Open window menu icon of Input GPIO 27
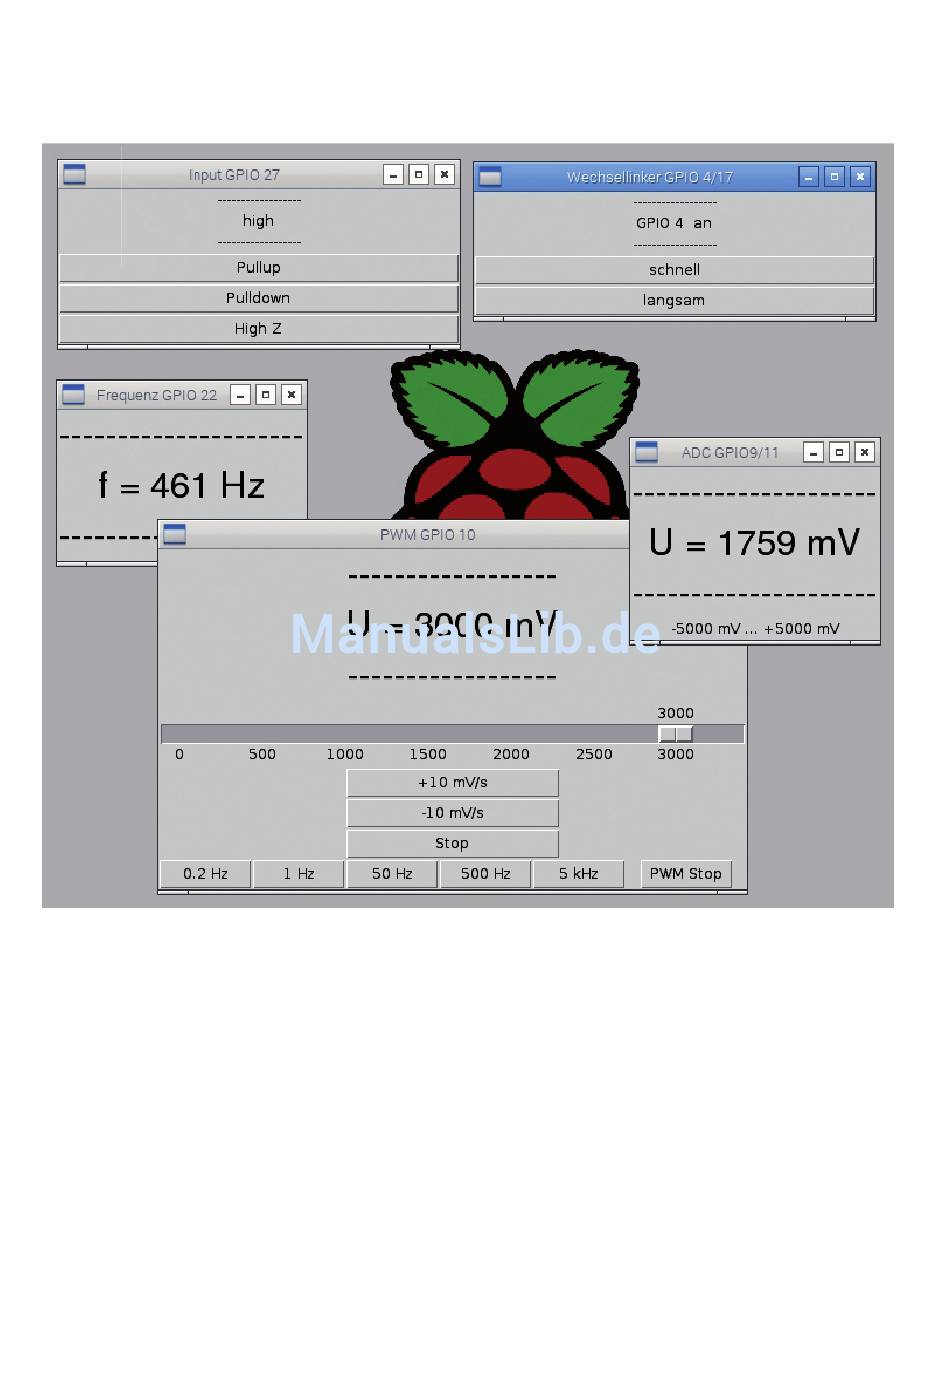950x1374 pixels. tap(75, 175)
